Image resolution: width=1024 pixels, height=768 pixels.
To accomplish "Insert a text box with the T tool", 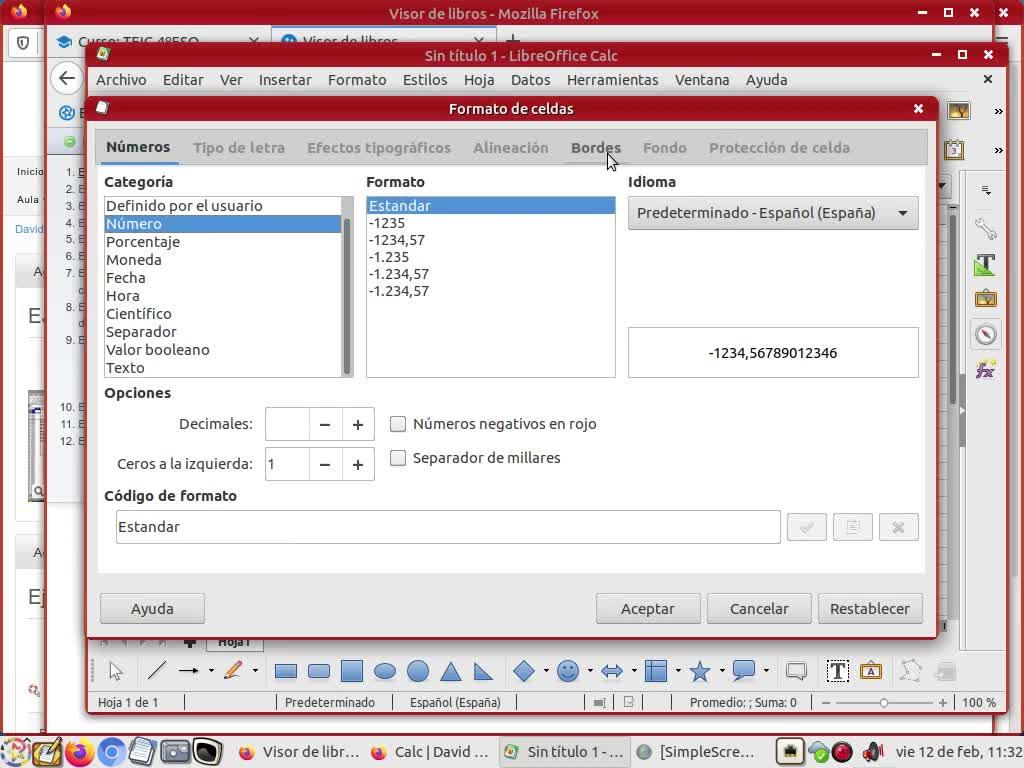I will [837, 671].
